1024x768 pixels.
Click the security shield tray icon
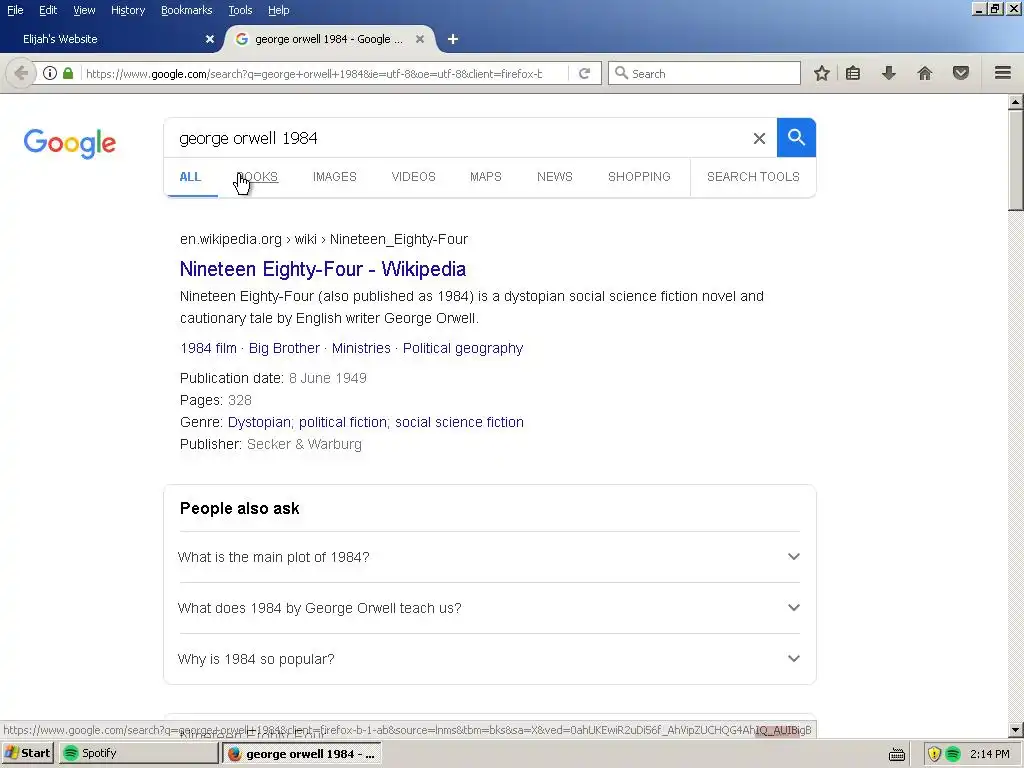pyautogui.click(x=934, y=754)
